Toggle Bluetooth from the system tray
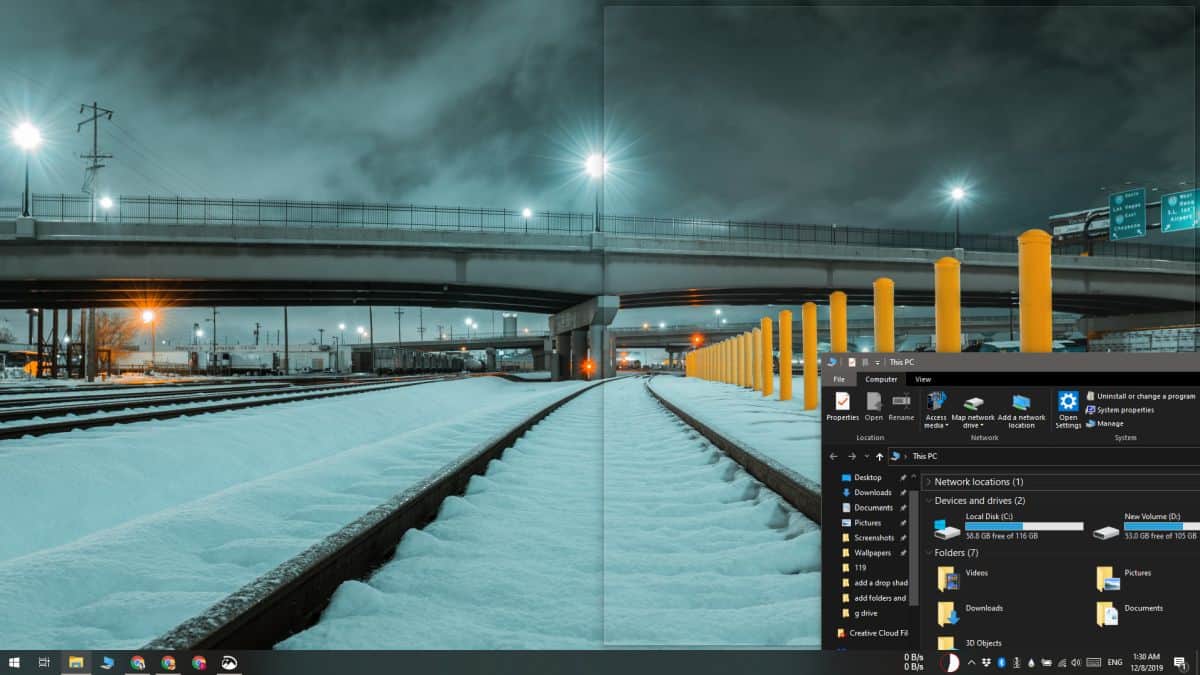This screenshot has width=1200, height=675. point(1000,663)
